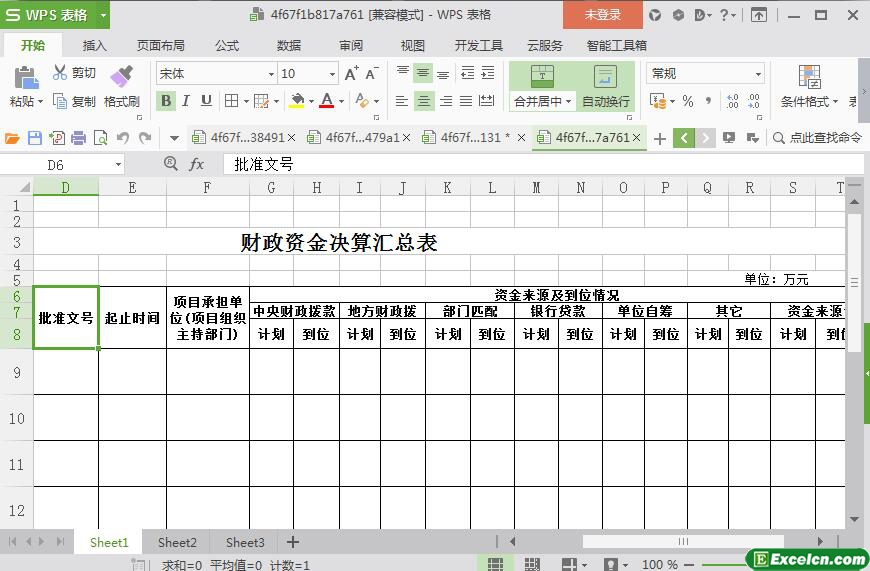The height and width of the screenshot is (571, 870).
Task: Expand the 合并居中 dropdown arrow
Action: coord(568,102)
